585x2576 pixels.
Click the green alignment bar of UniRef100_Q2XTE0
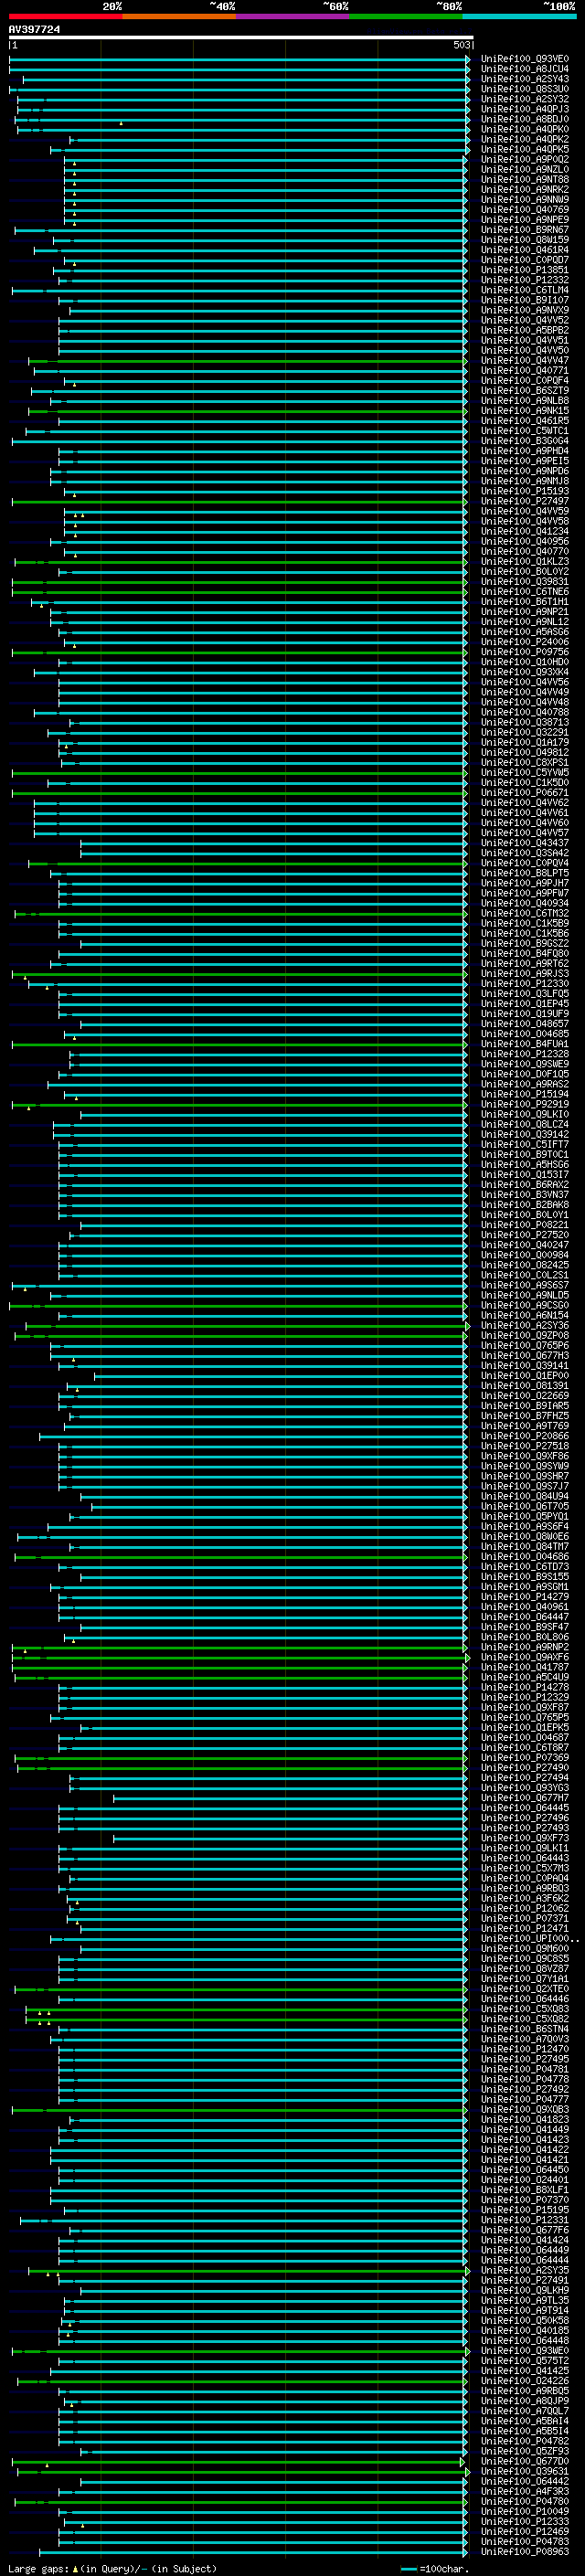coord(240,1989)
